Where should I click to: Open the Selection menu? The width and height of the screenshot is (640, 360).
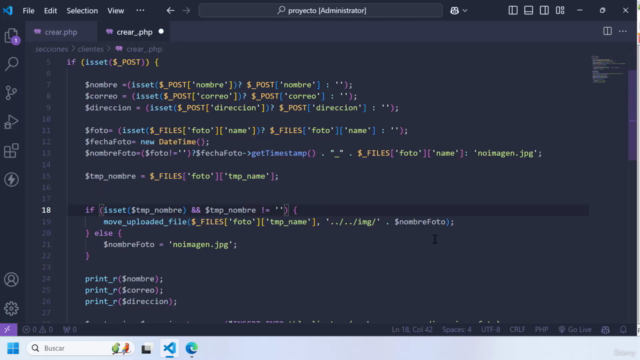point(82,11)
